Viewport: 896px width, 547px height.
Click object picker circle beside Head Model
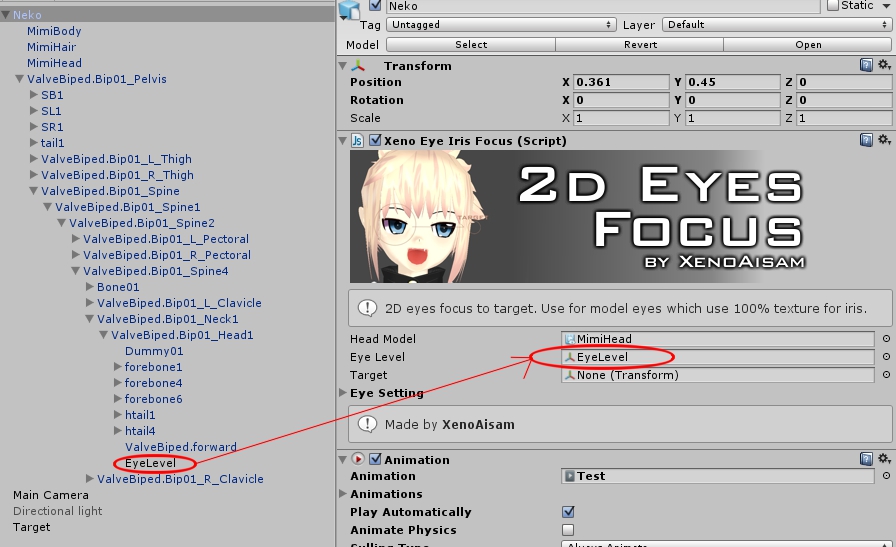(885, 339)
